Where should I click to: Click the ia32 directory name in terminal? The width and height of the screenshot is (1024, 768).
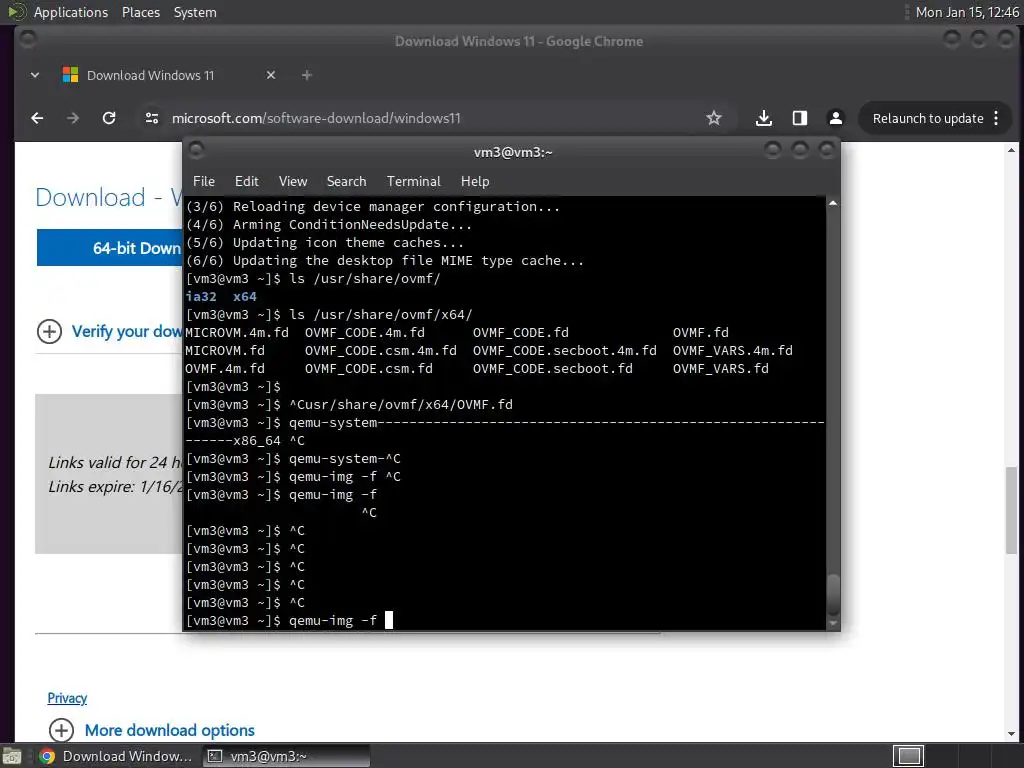tap(201, 296)
